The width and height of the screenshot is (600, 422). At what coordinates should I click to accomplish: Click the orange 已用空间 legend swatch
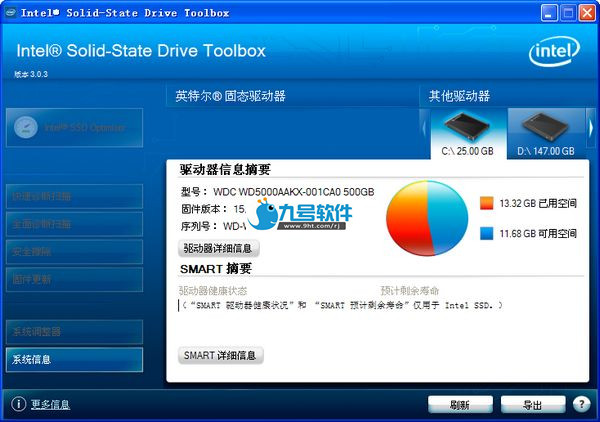tap(487, 203)
